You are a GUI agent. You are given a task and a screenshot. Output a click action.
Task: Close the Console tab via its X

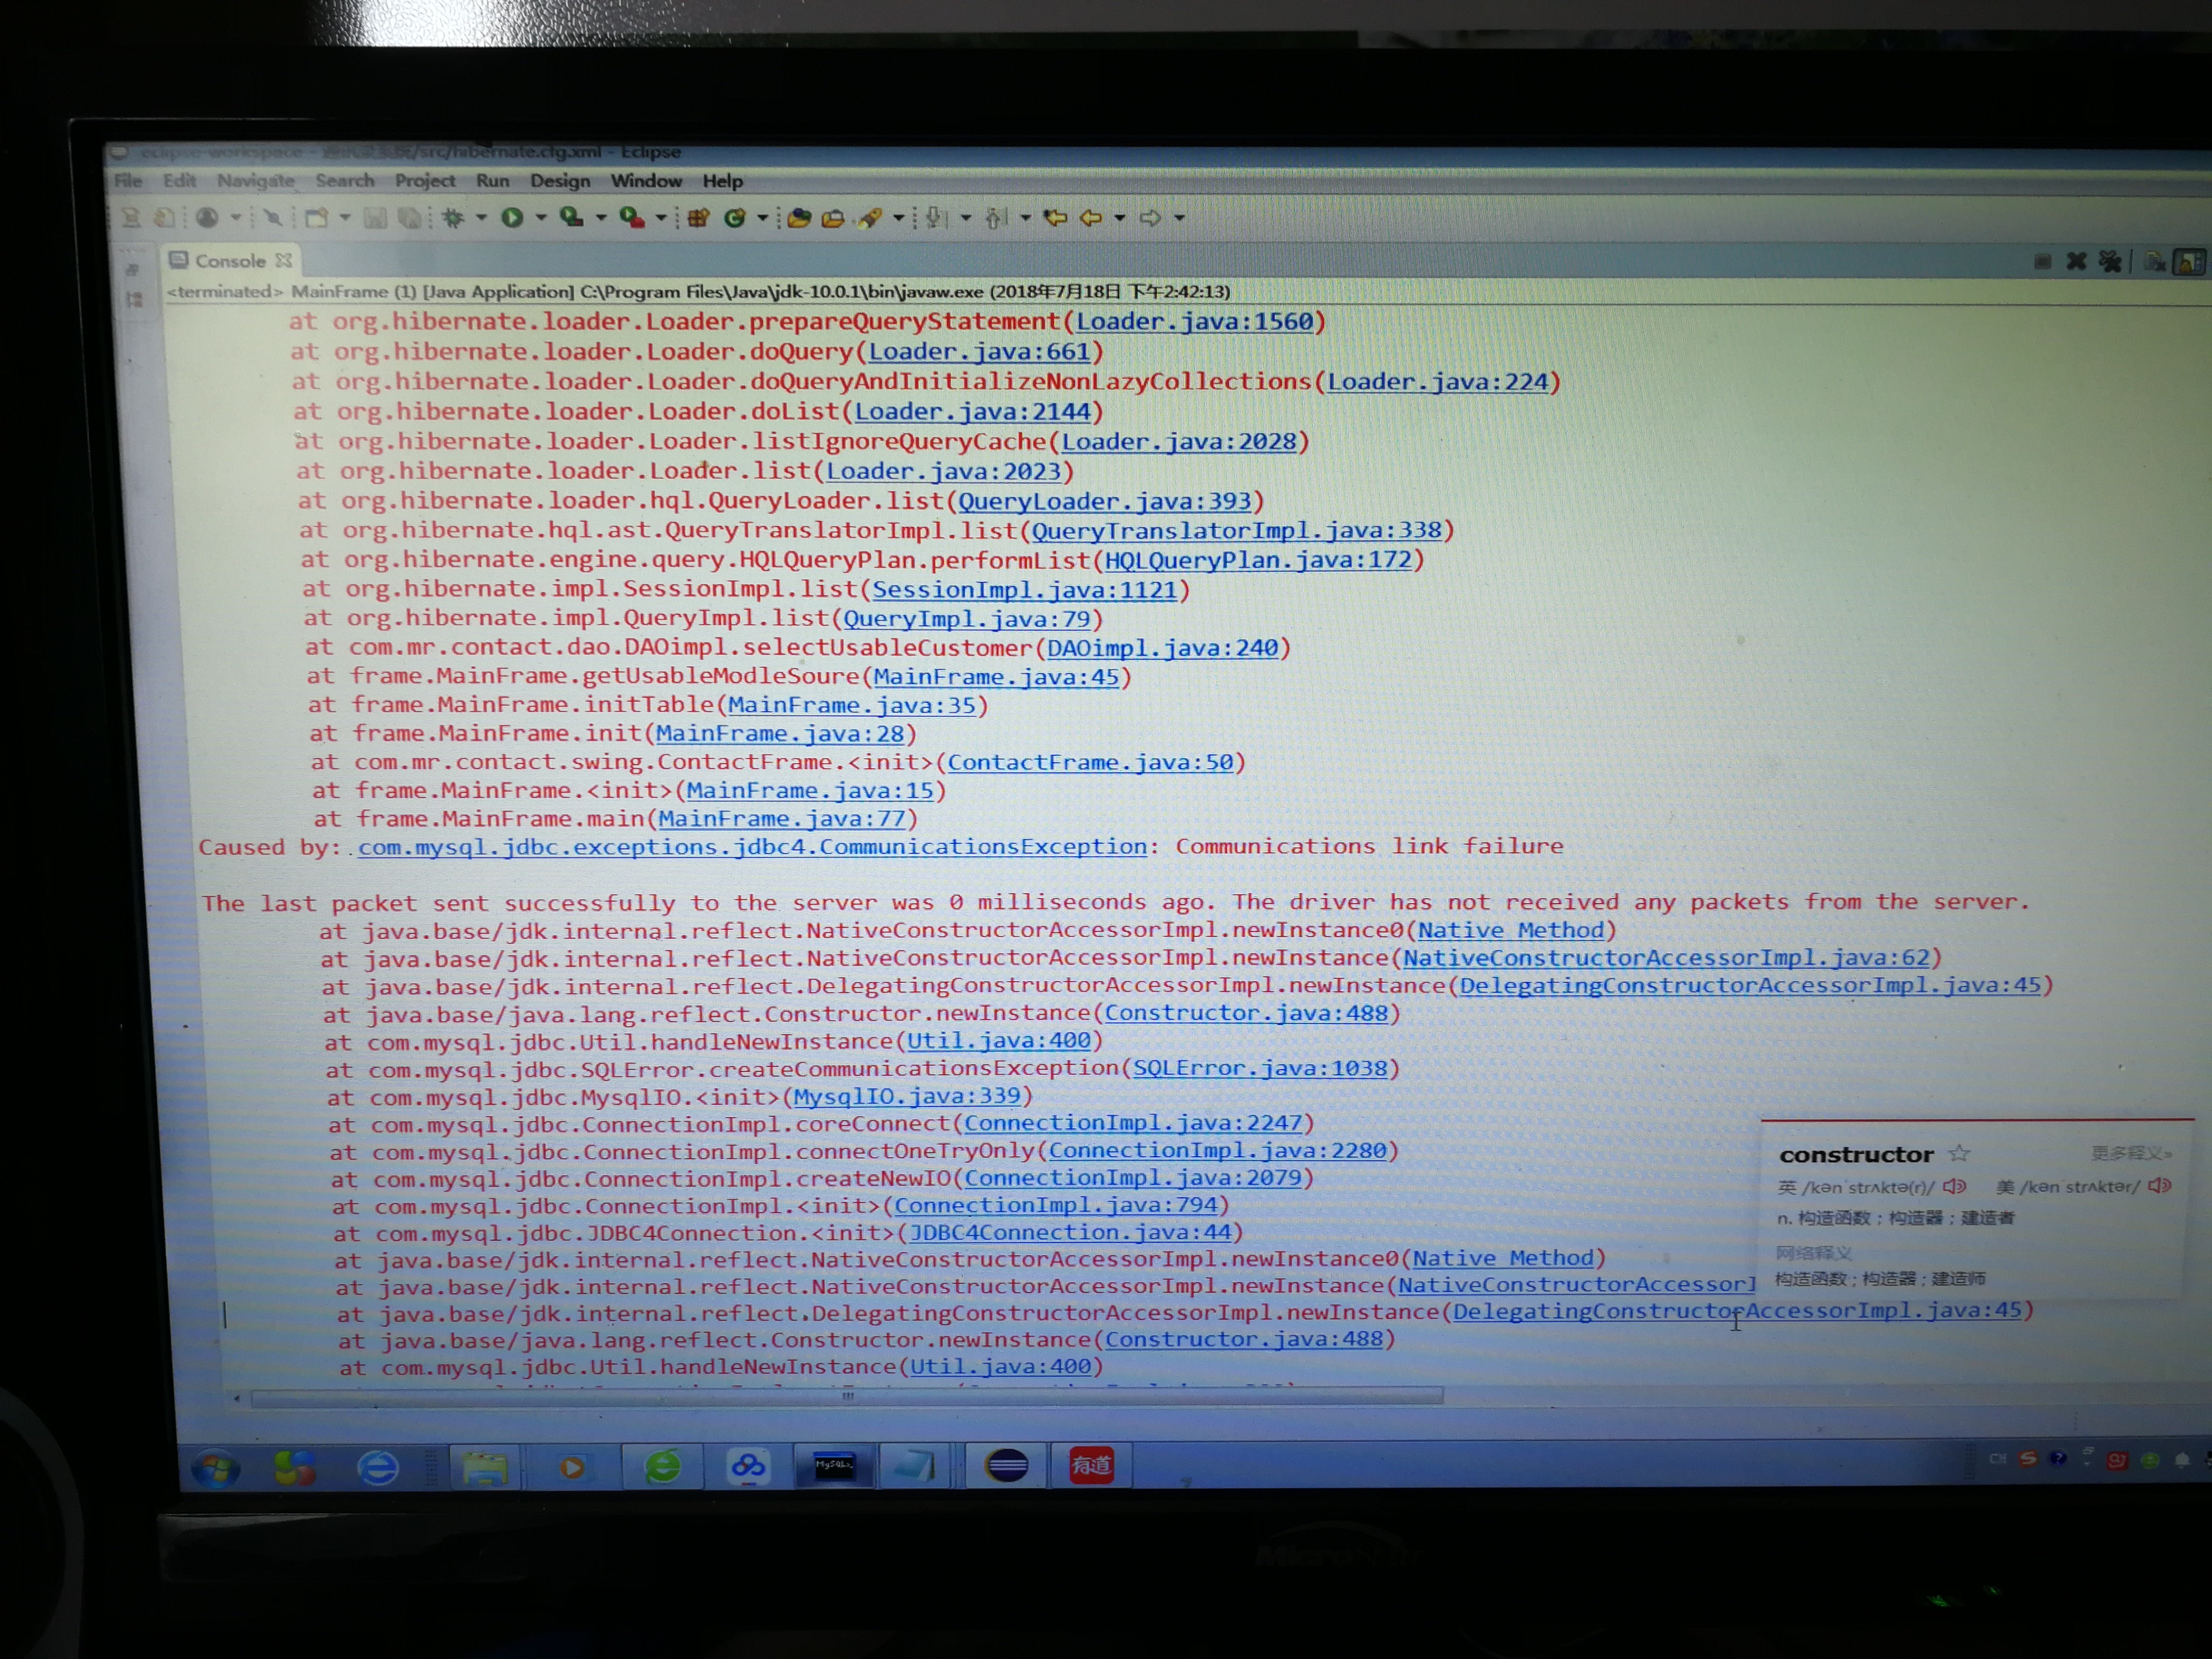pyautogui.click(x=284, y=260)
